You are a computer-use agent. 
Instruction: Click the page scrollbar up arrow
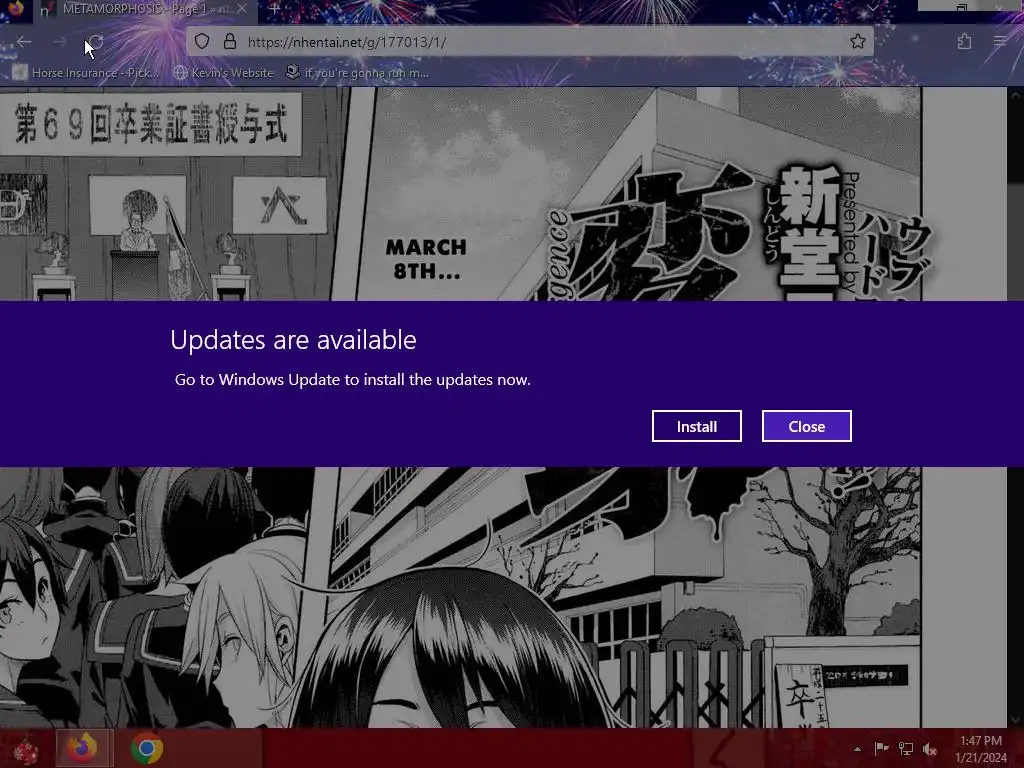1016,95
